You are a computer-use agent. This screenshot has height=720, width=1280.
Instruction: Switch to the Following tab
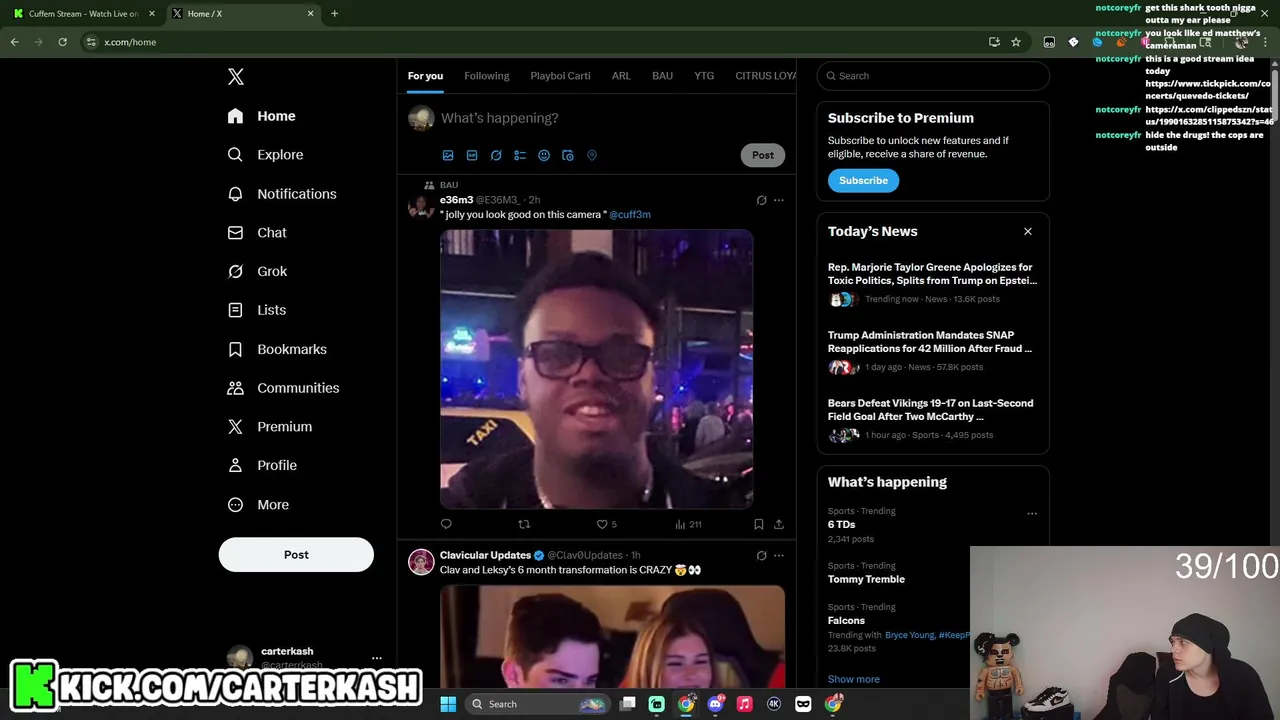[x=487, y=76]
